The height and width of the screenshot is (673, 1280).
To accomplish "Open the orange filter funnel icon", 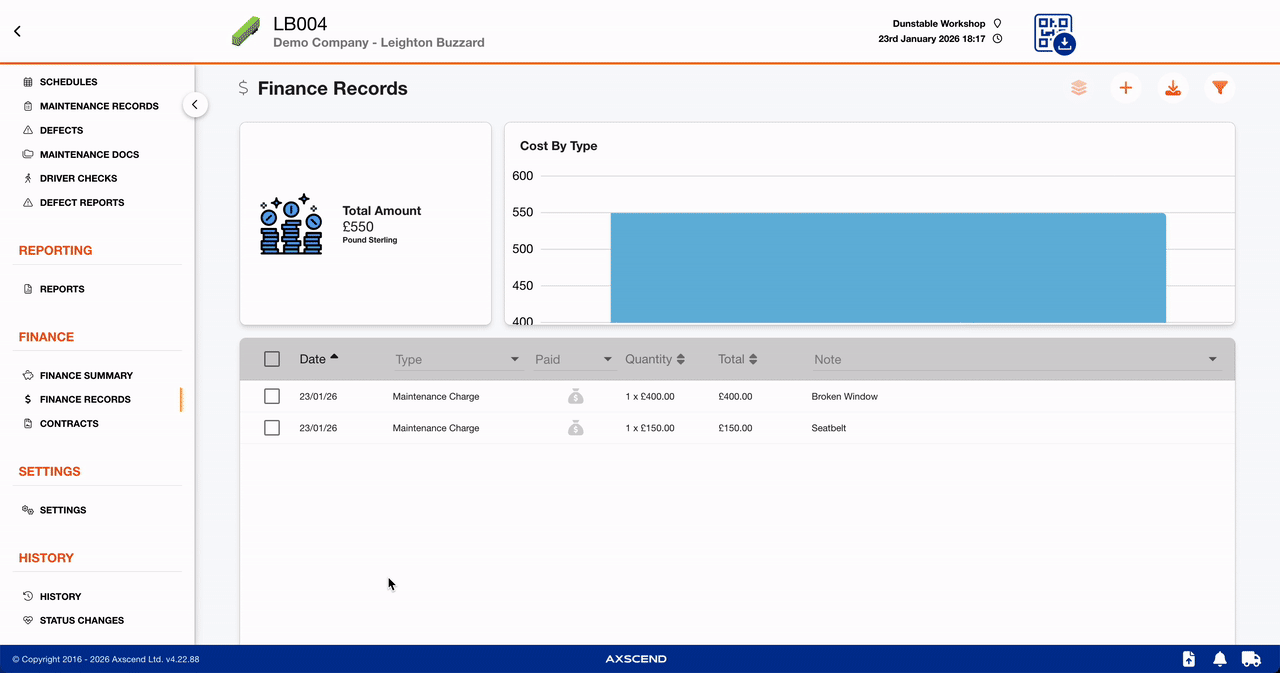I will tap(1219, 88).
